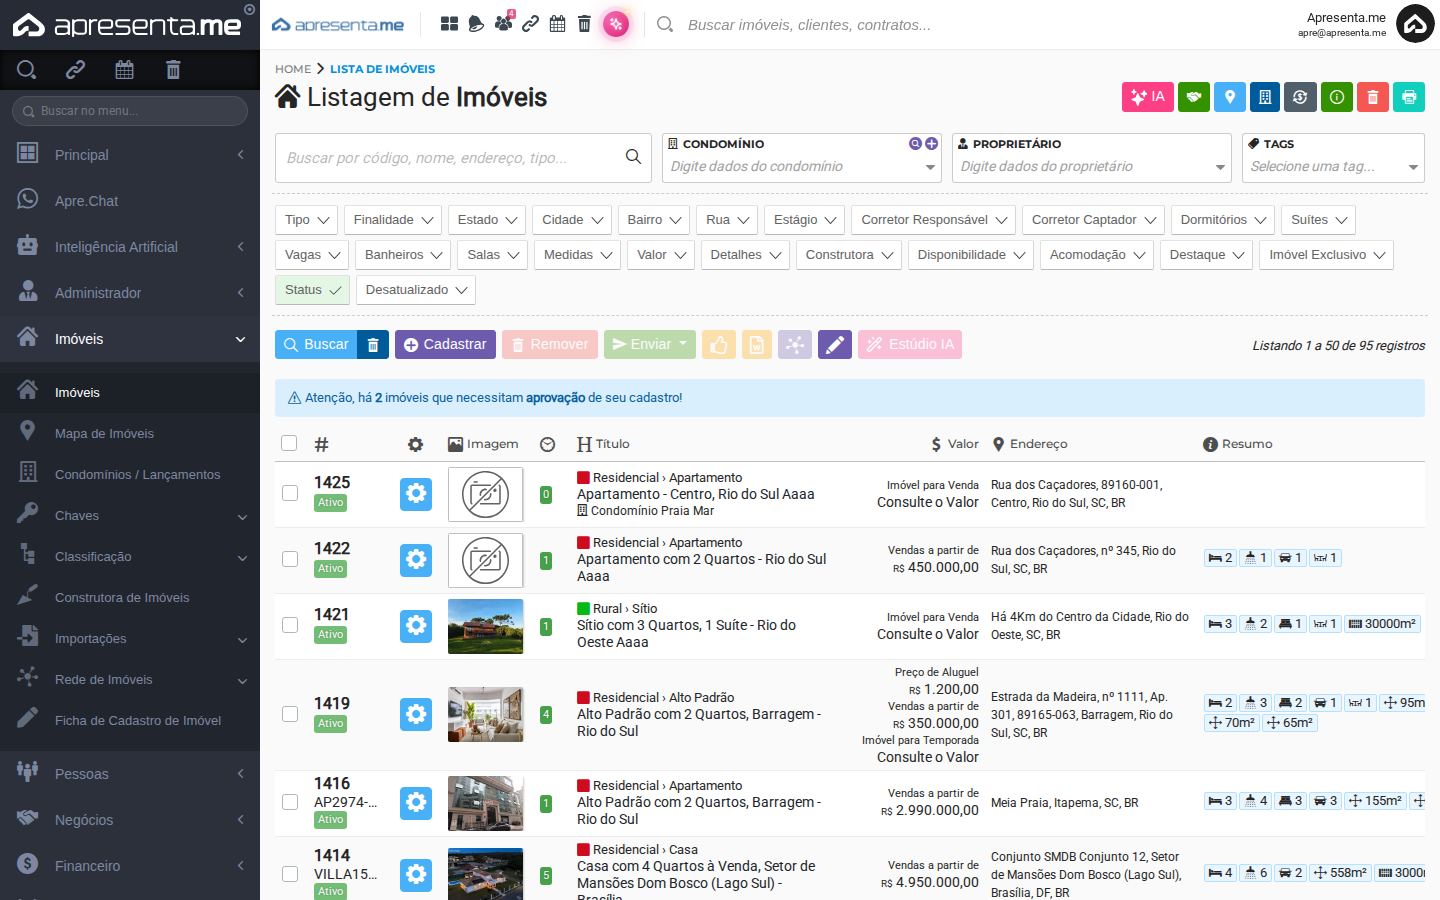Open Inteligência Artificial sidebar menu
Viewport: 1440px width, 900px height.
(x=130, y=247)
